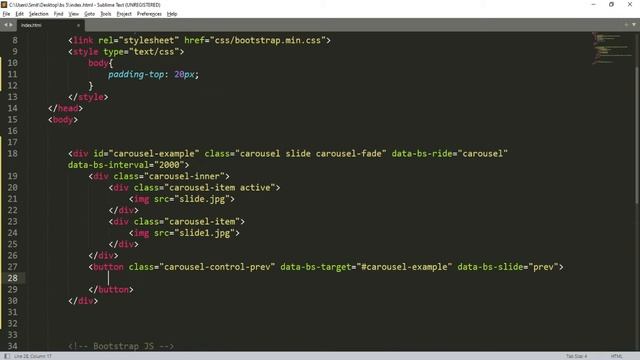Viewport: 640px width, 360px height.
Task: Click the closing head tag
Action: coord(65,108)
